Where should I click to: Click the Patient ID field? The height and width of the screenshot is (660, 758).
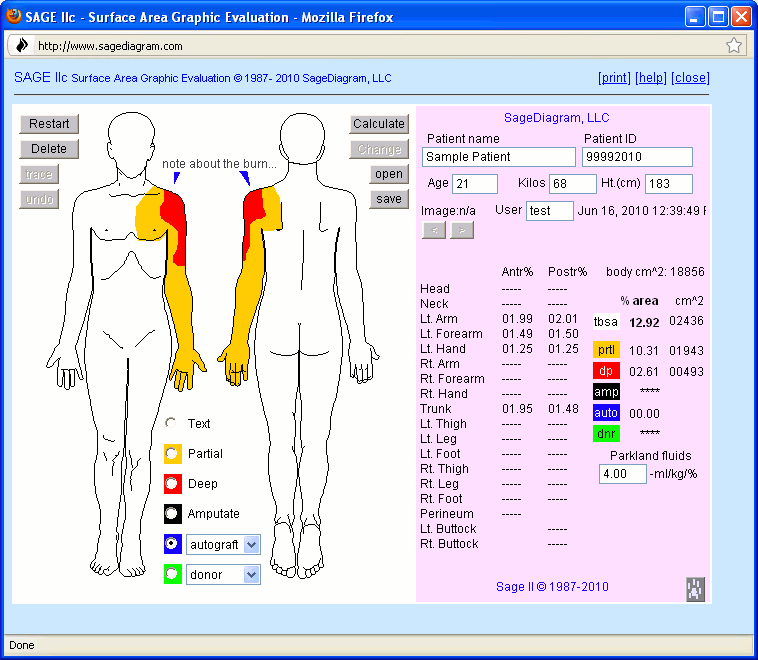637,157
